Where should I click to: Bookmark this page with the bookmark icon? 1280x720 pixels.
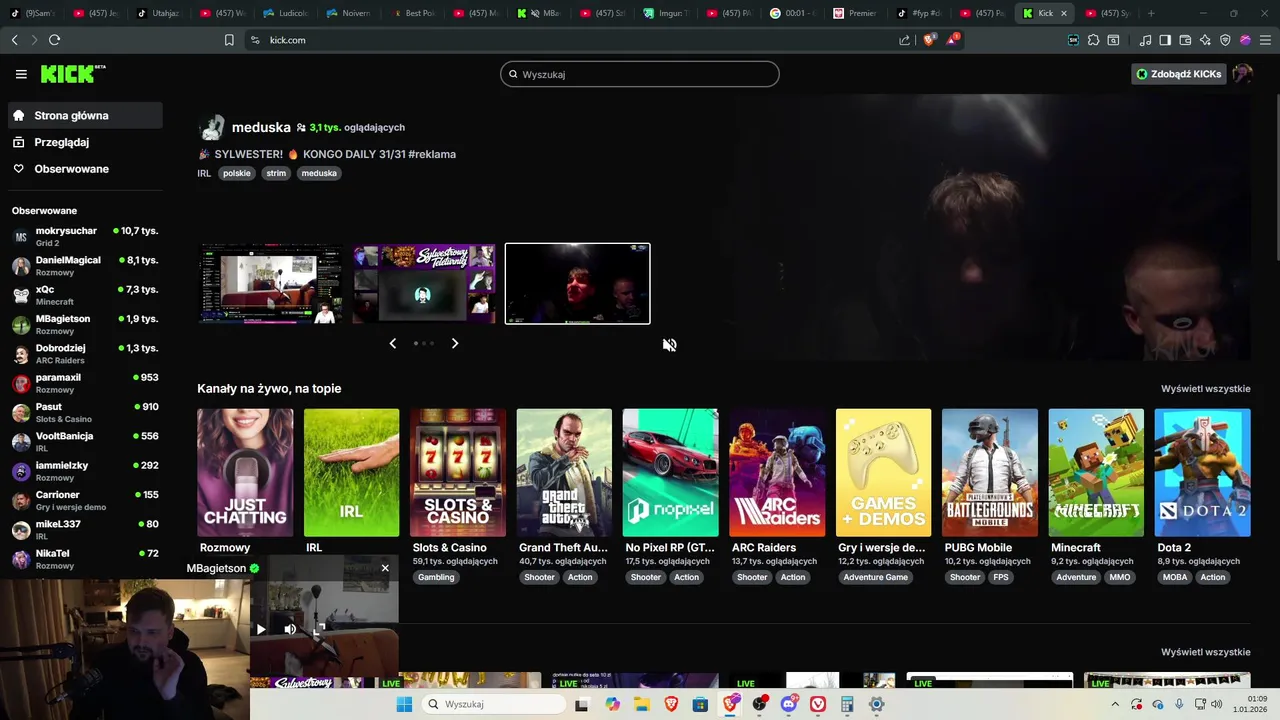coord(229,40)
